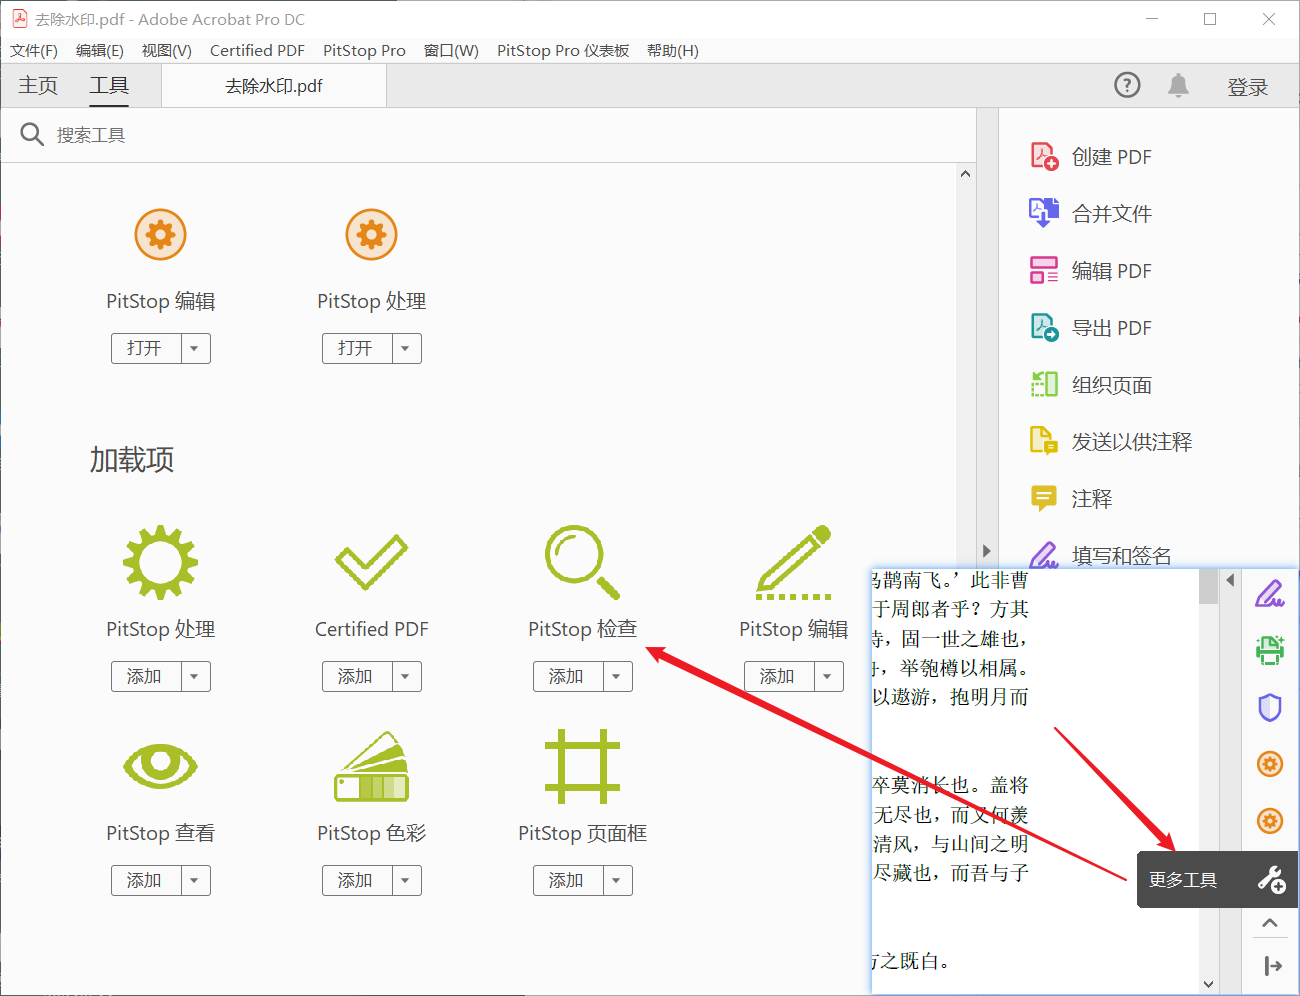The image size is (1300, 996).
Task: Open 组织页面 tool in the right pane
Action: (x=1091, y=385)
